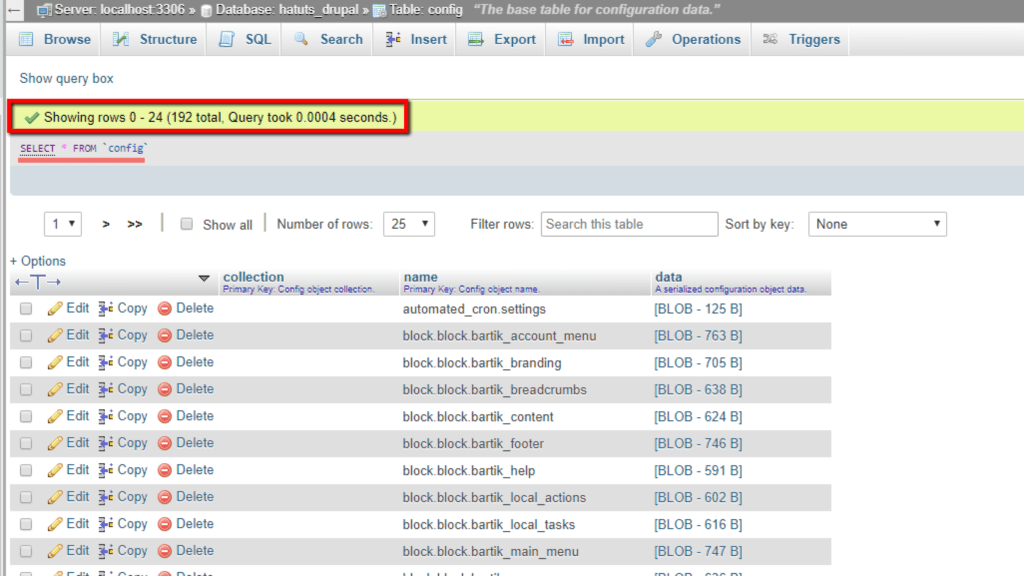1024x576 pixels.
Task: Click the Edit pencil icon on the first row
Action: point(55,308)
